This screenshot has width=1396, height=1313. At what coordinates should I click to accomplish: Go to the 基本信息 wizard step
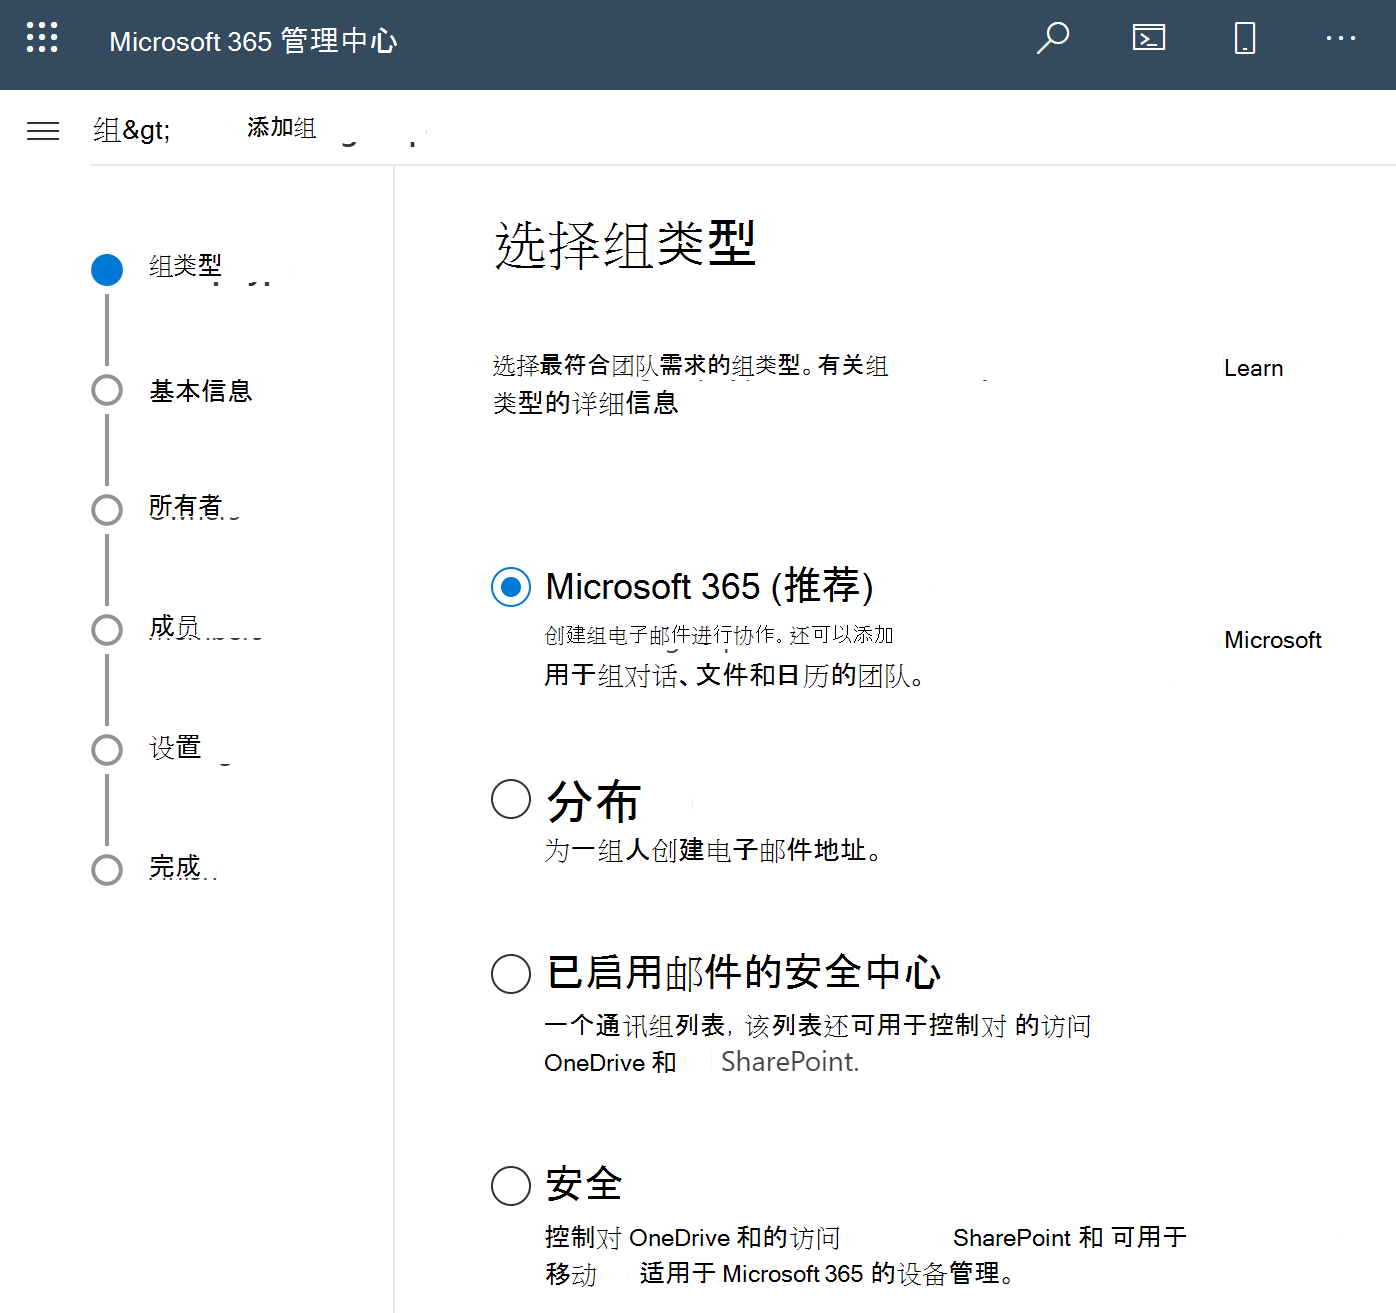coord(200,390)
